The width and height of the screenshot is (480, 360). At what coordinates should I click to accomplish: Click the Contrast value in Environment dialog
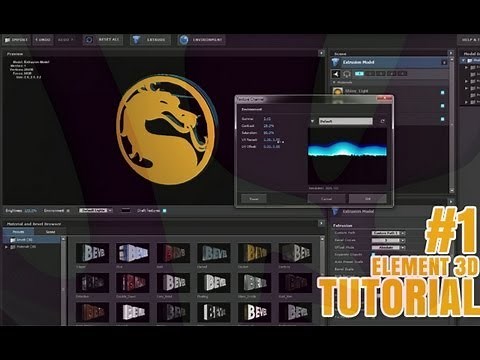click(x=269, y=126)
